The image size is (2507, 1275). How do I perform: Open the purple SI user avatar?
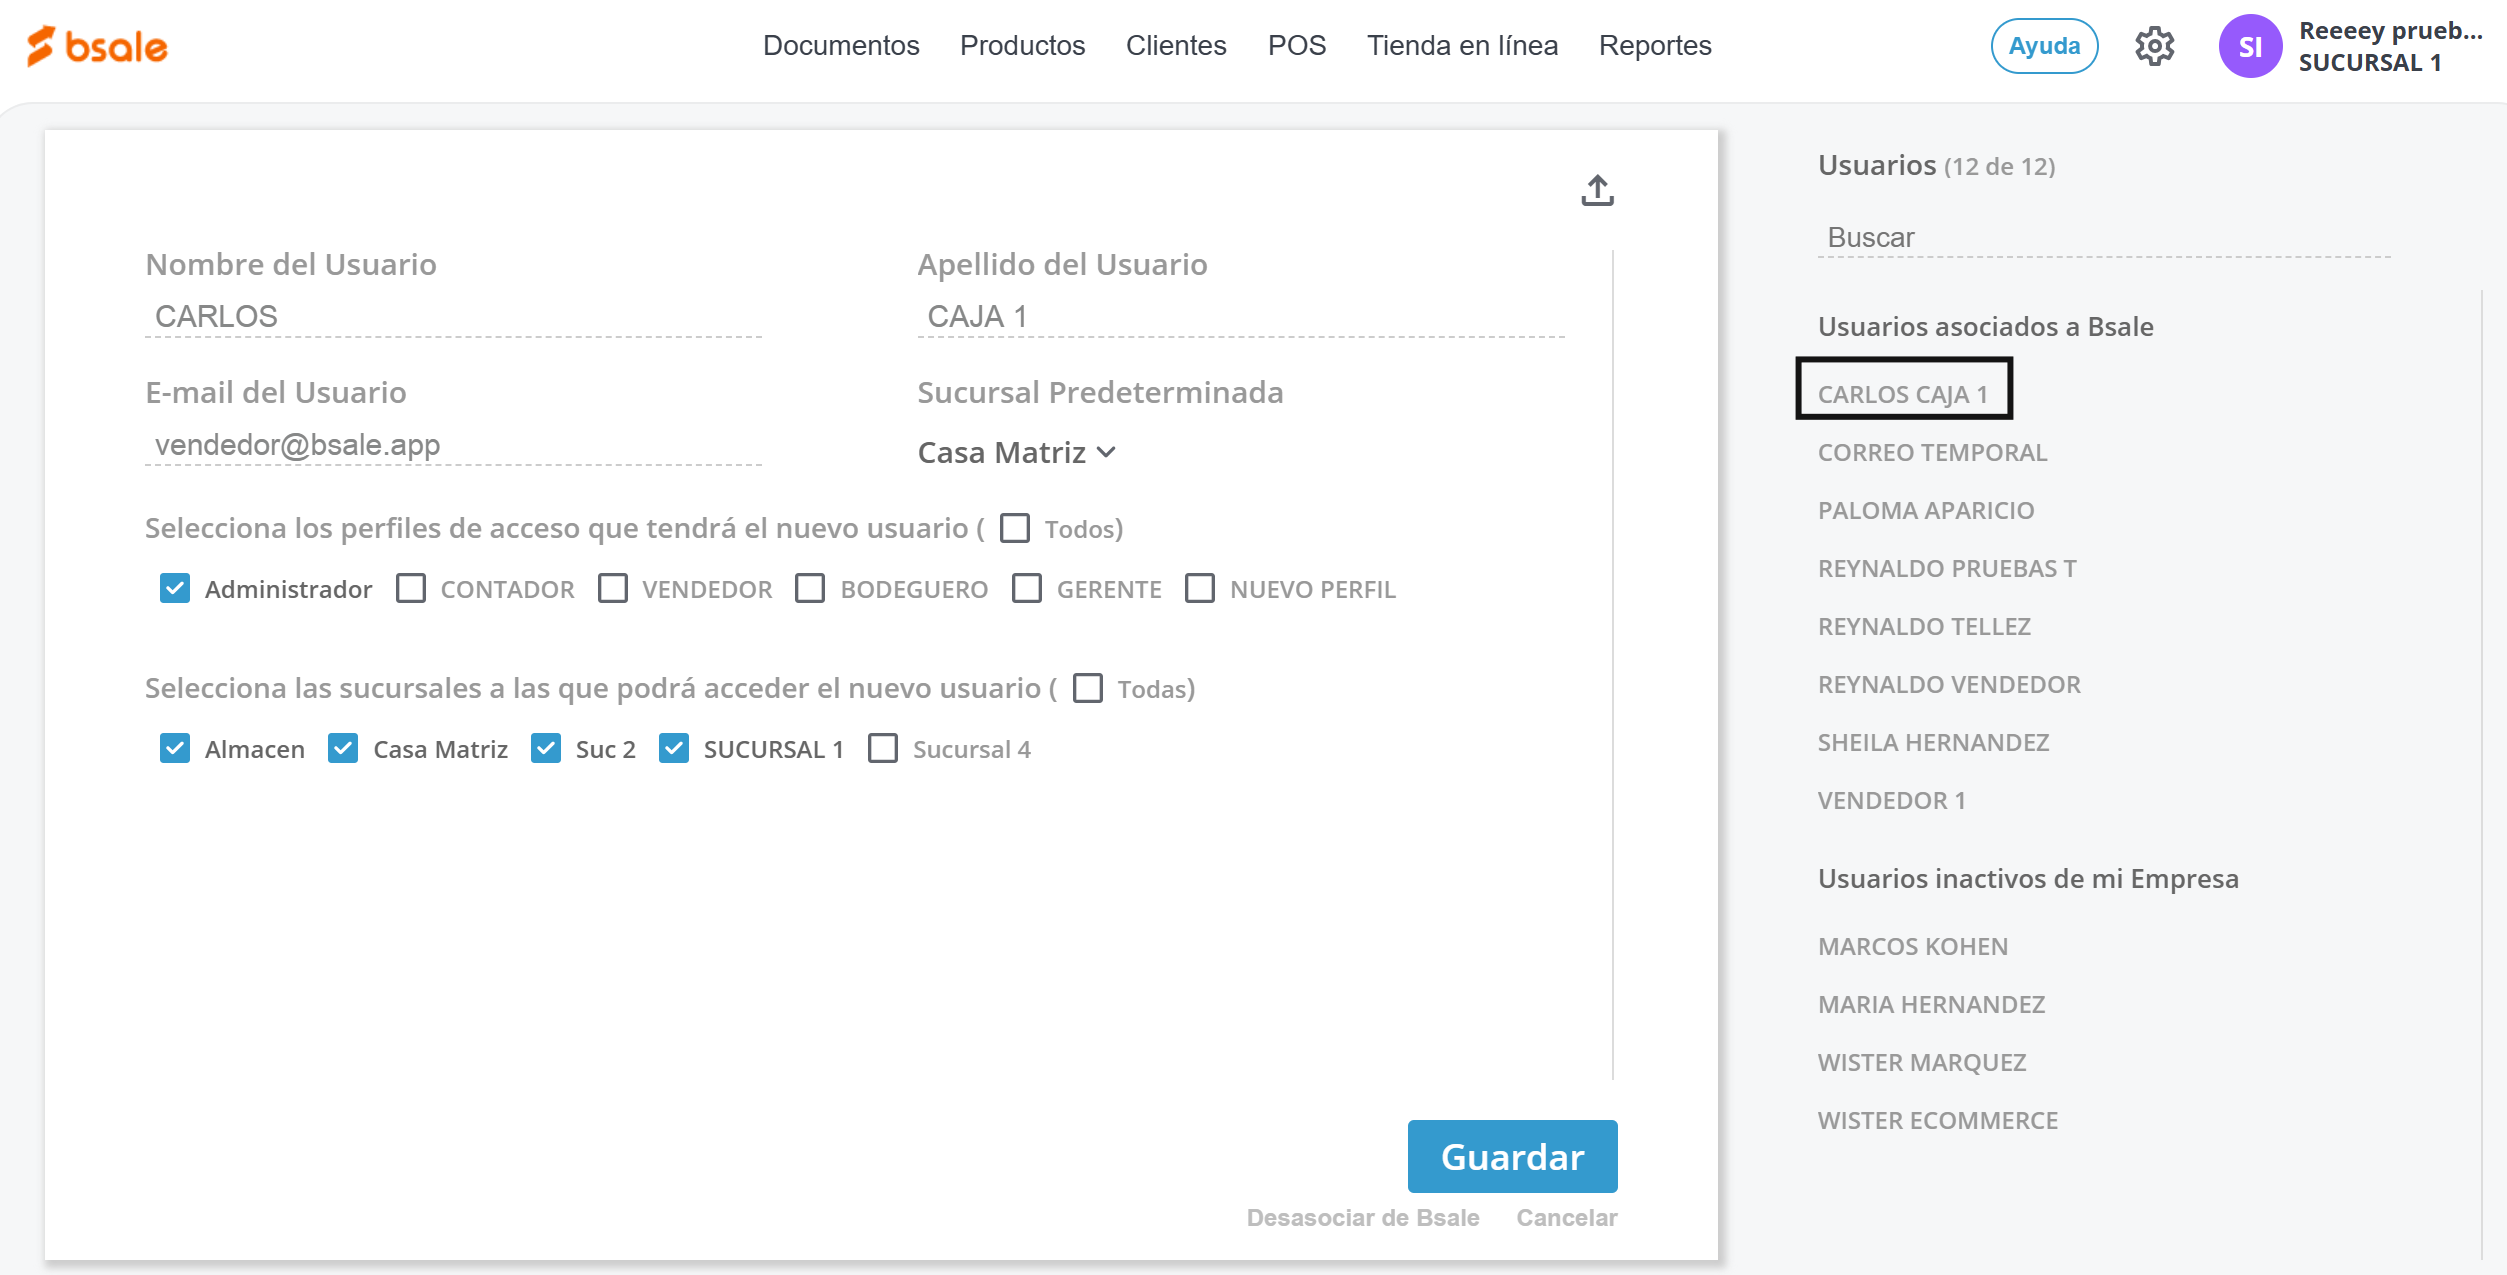[x=2249, y=46]
